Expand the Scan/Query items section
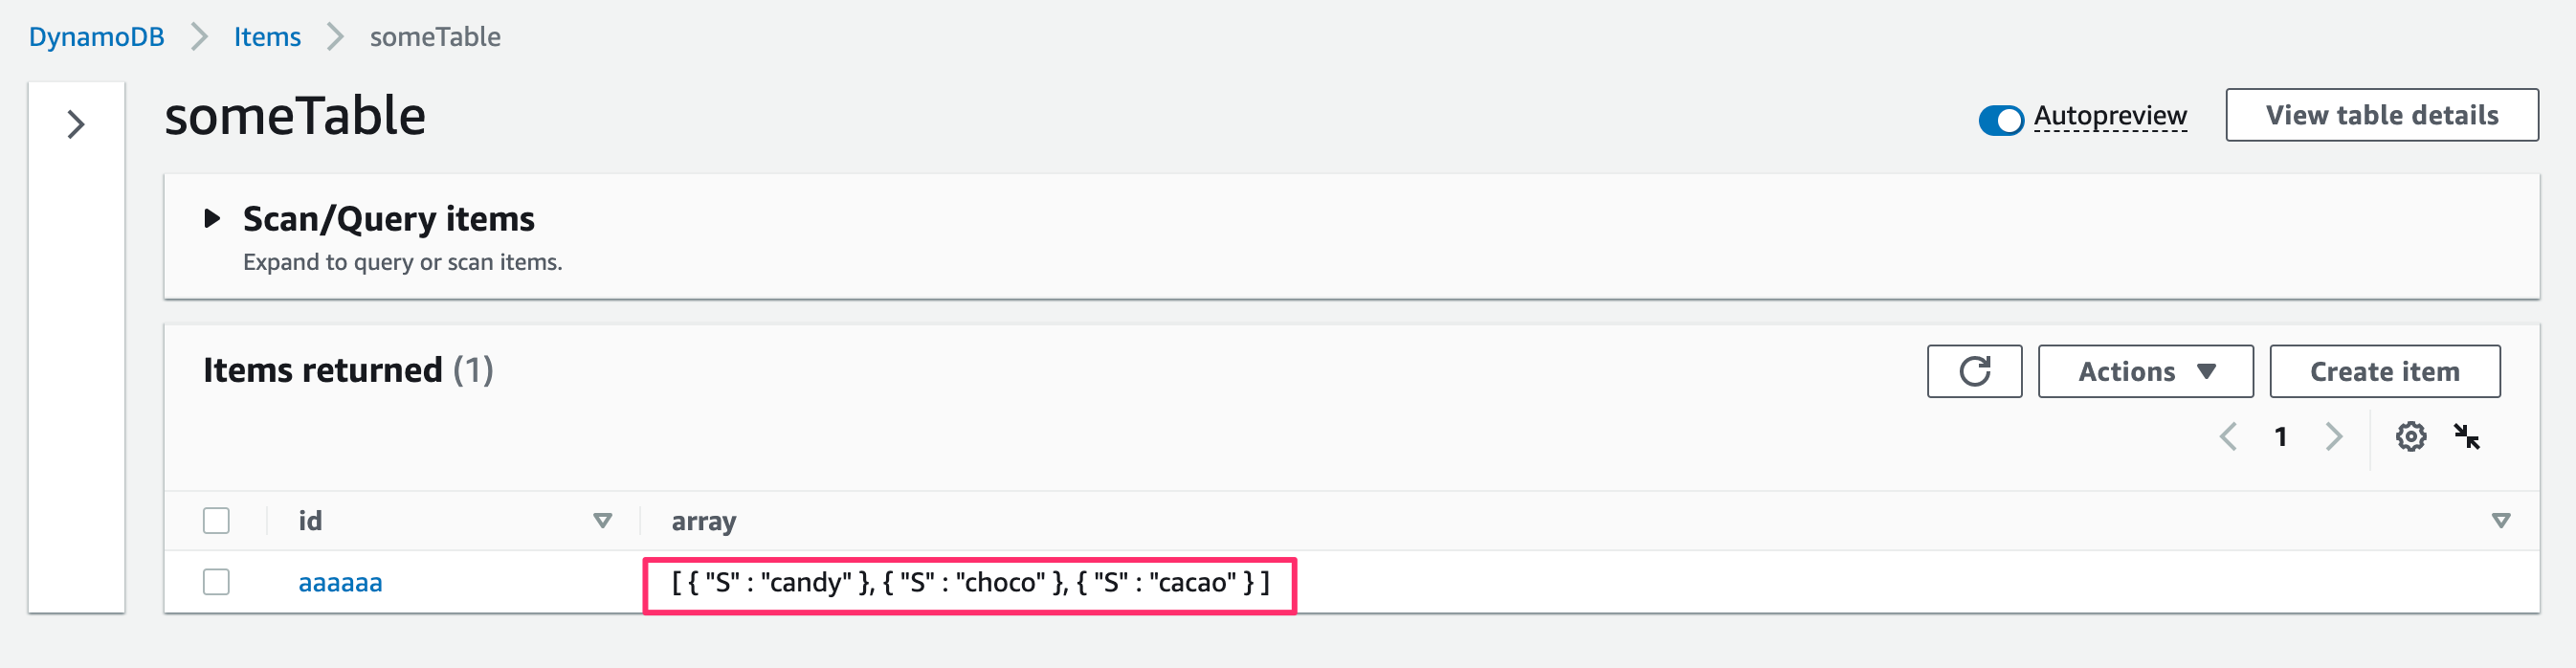This screenshot has width=2576, height=668. tap(212, 218)
